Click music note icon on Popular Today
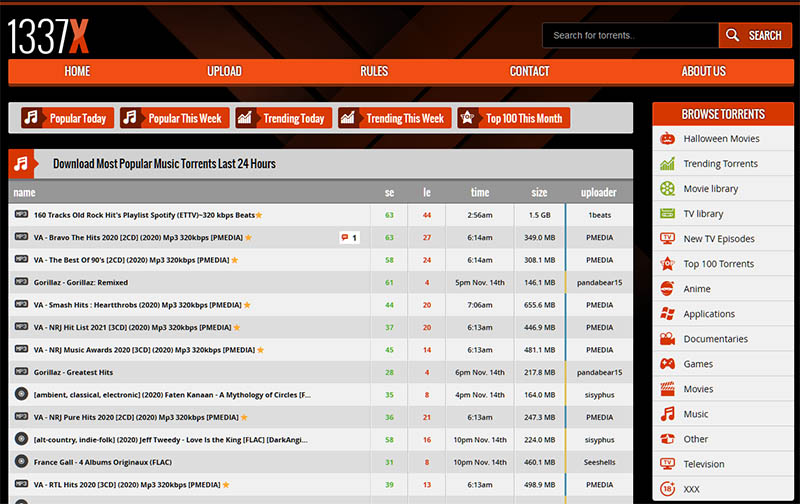This screenshot has height=504, width=800. tap(31, 117)
